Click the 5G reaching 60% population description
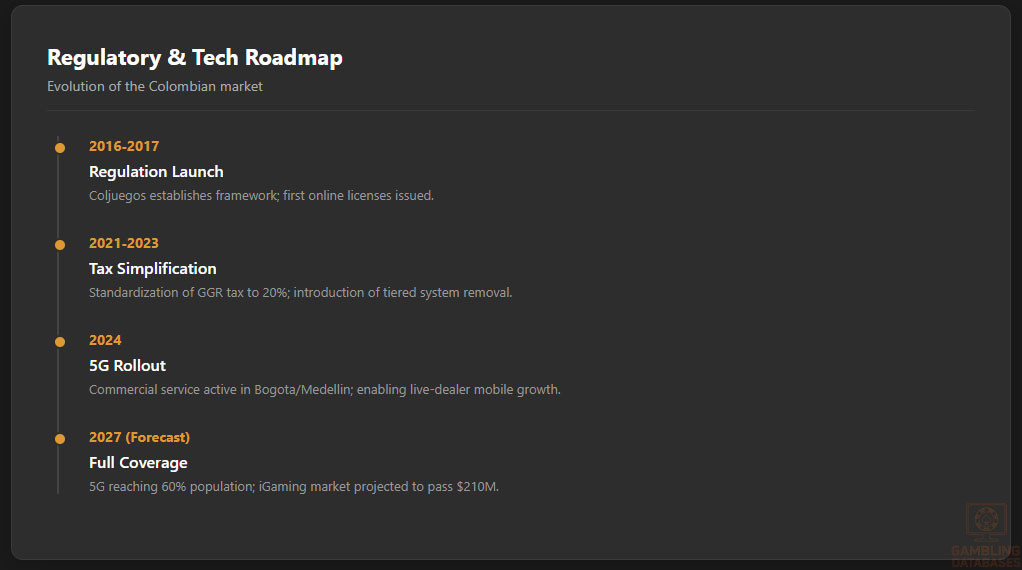This screenshot has width=1022, height=570. 293,487
